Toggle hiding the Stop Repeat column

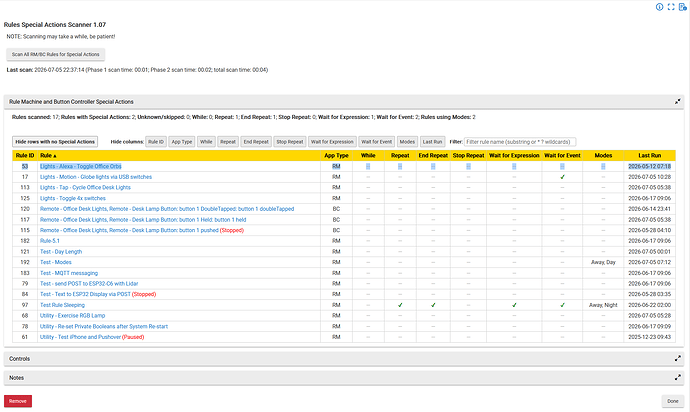(x=290, y=142)
